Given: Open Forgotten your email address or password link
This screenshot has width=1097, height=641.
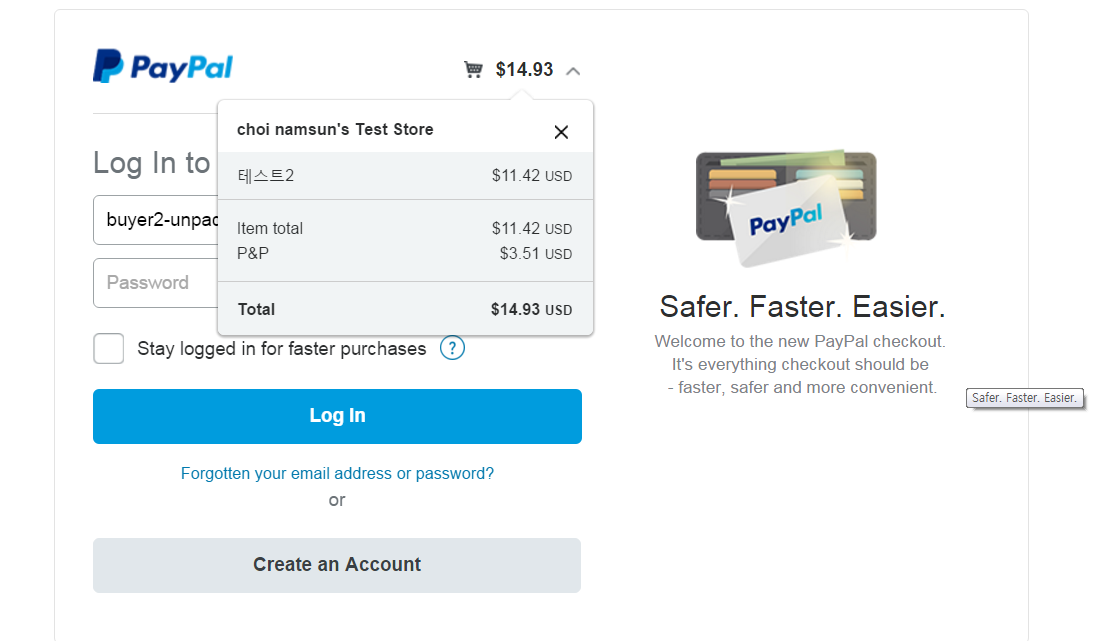Looking at the screenshot, I should click(x=337, y=473).
